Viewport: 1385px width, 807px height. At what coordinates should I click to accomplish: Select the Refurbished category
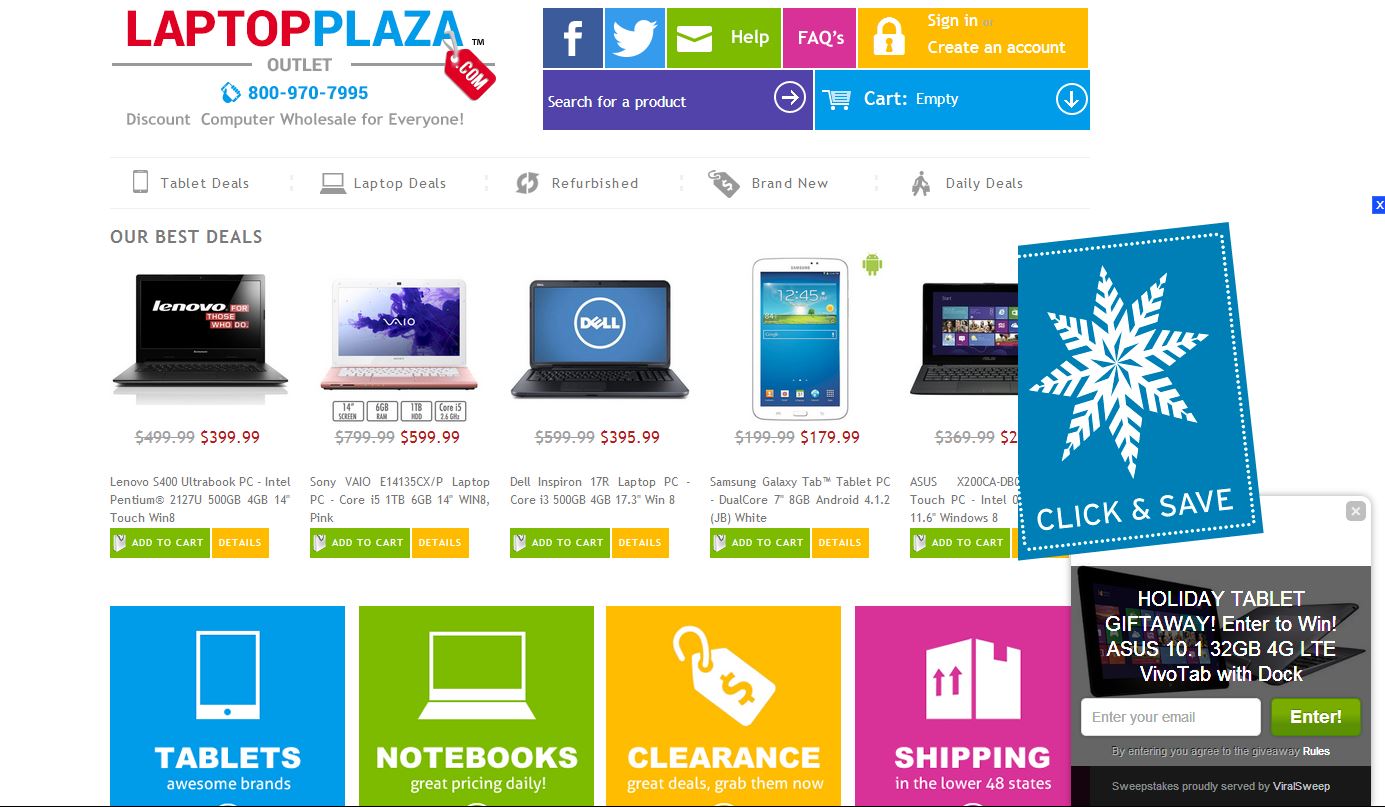click(577, 183)
